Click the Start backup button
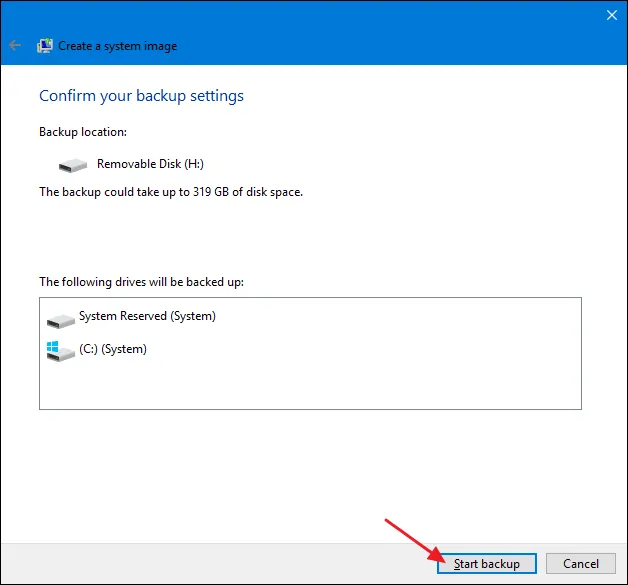 (x=487, y=563)
